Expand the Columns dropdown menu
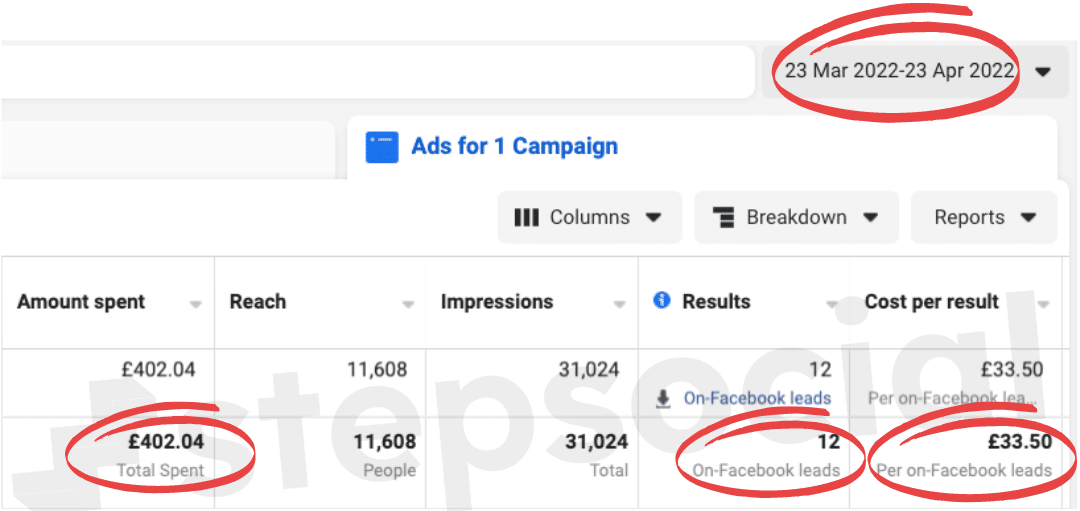This screenshot has width=1080, height=511. tap(653, 217)
